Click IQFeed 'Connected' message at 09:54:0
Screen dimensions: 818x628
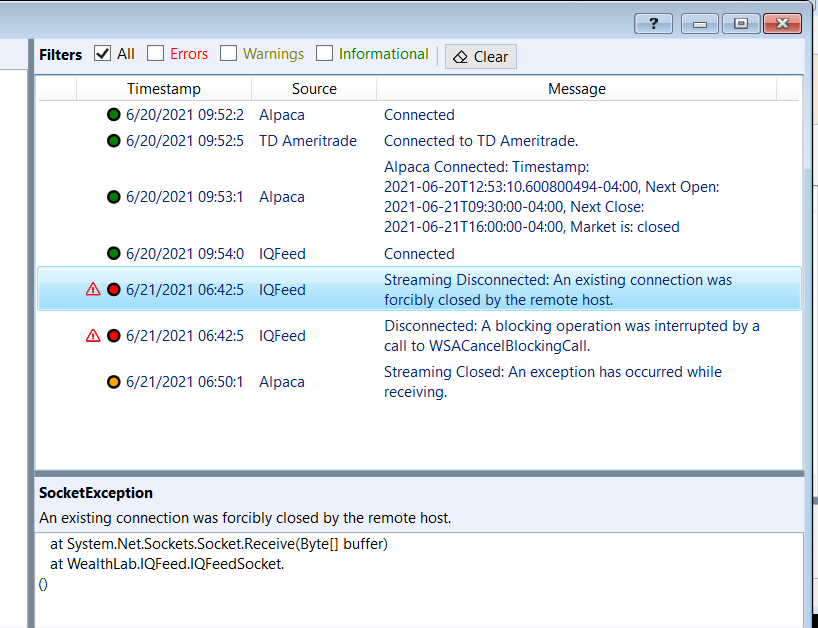(x=419, y=254)
